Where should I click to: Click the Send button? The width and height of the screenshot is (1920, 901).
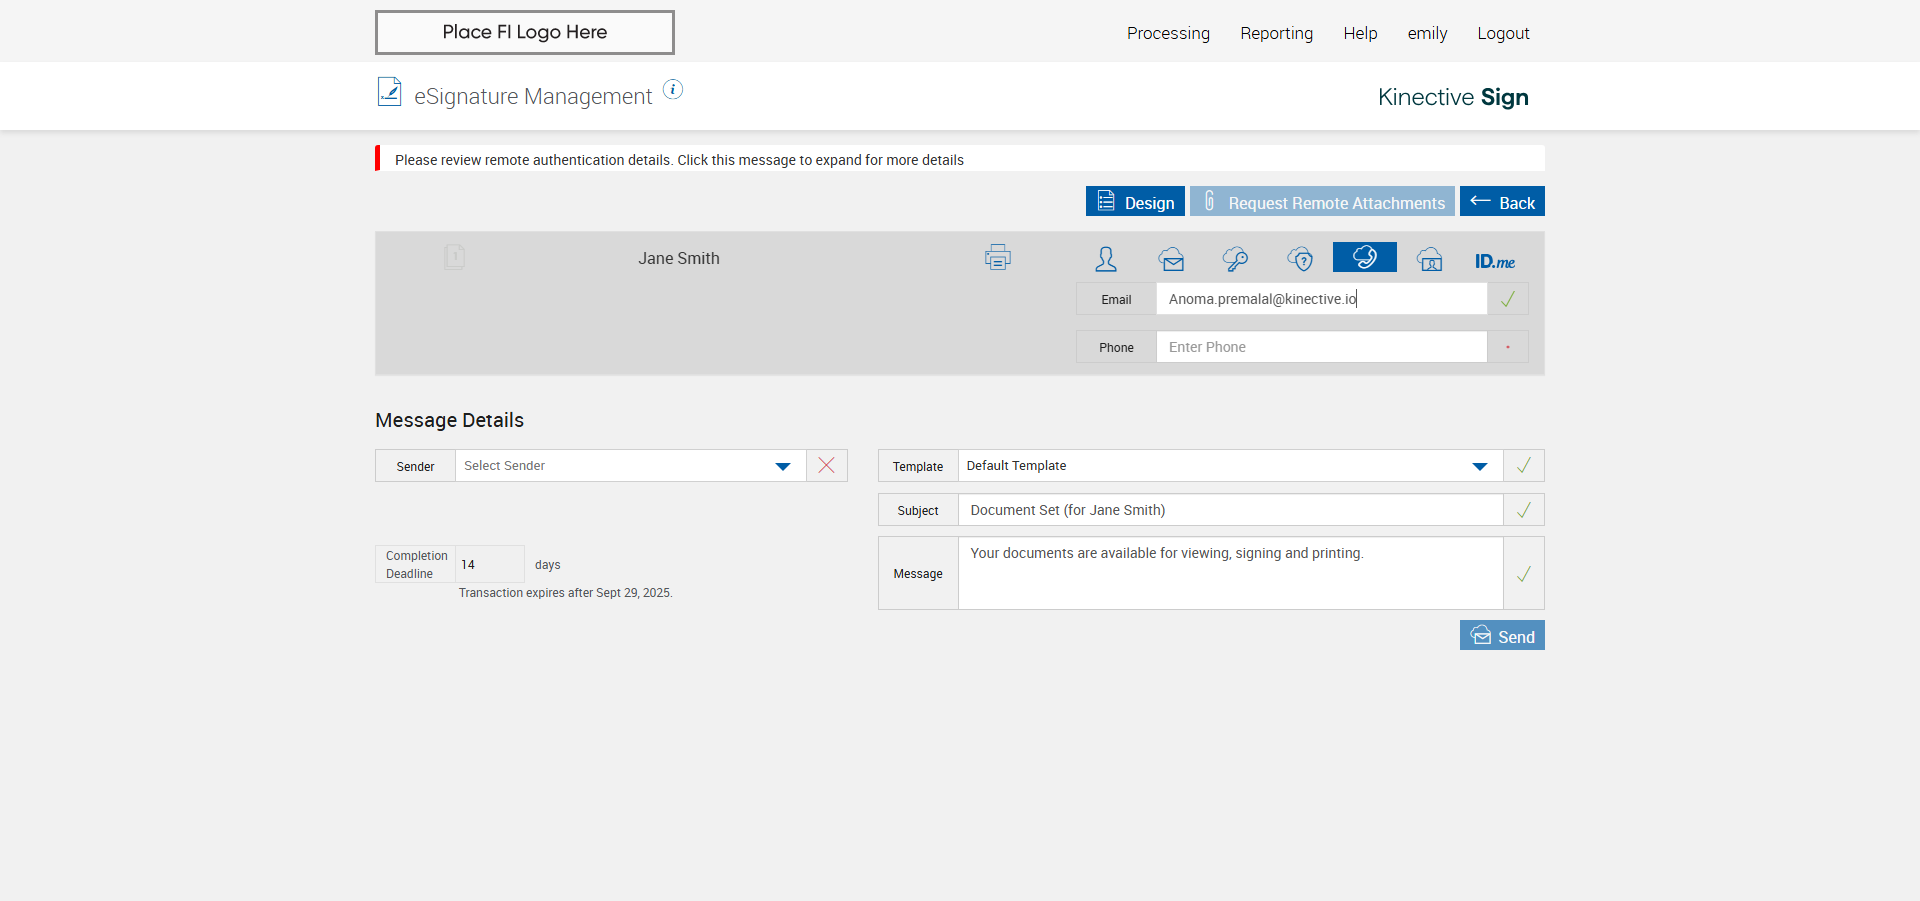tap(1502, 635)
